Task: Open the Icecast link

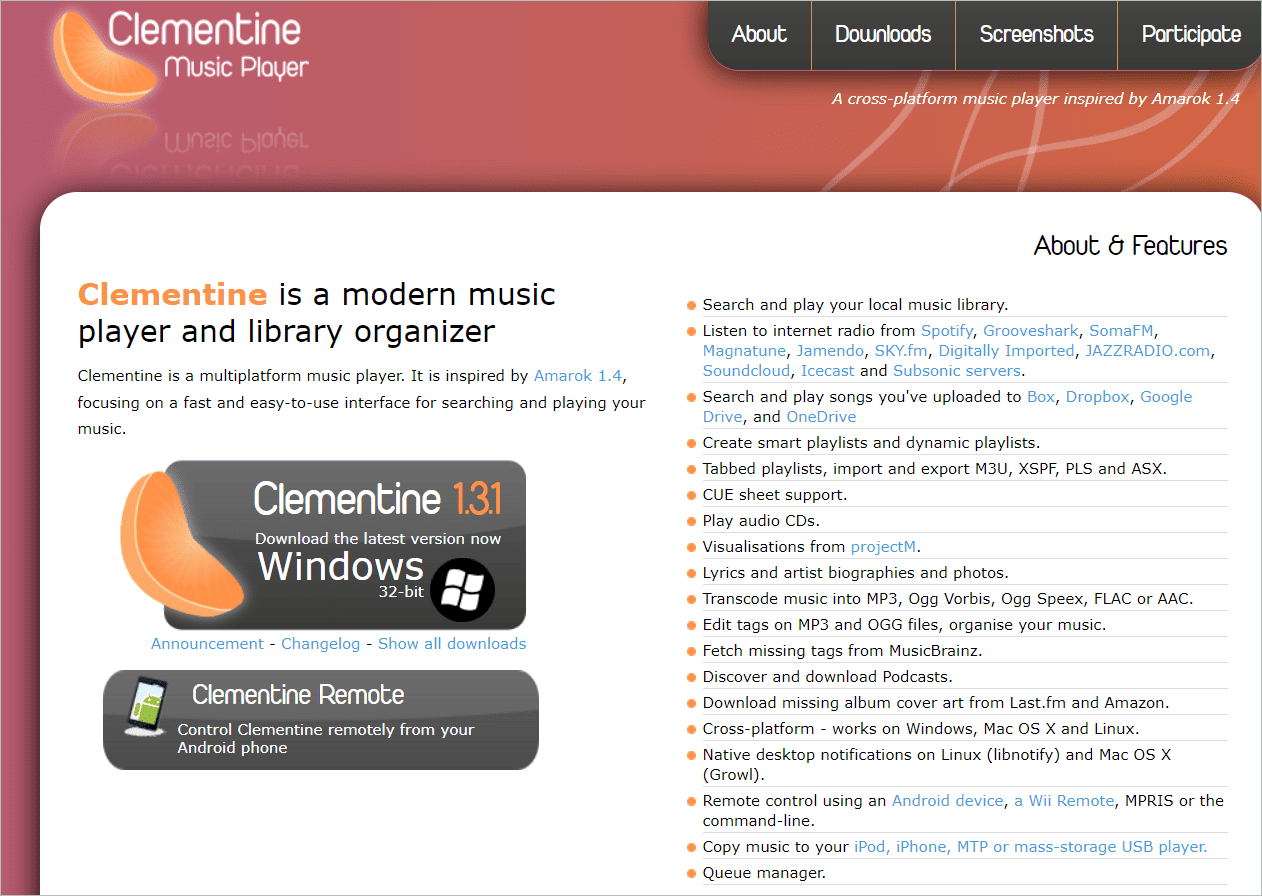Action: pyautogui.click(x=828, y=371)
